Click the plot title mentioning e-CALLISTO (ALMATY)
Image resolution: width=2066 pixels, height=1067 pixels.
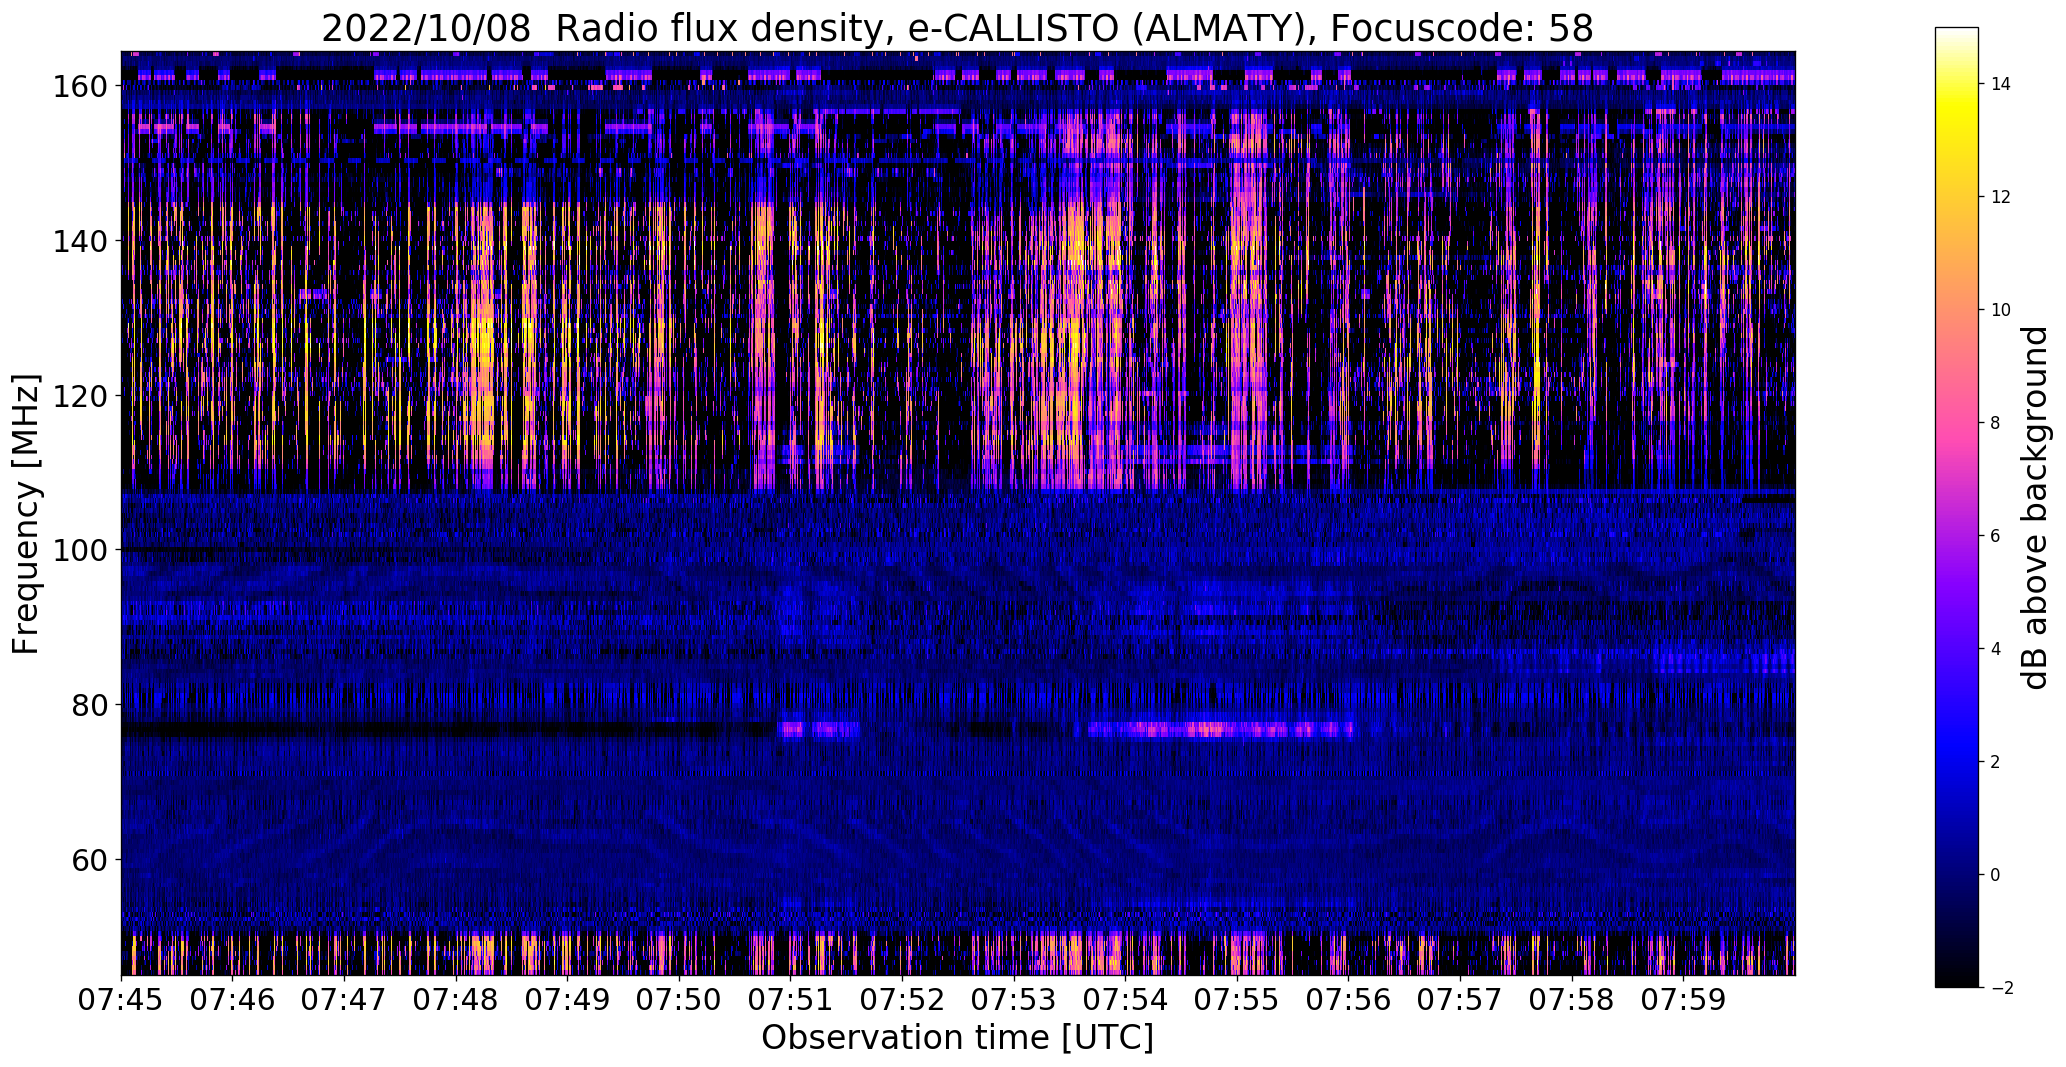click(x=957, y=29)
